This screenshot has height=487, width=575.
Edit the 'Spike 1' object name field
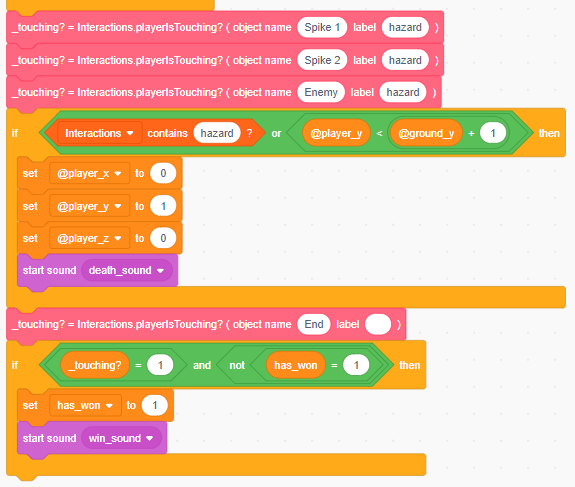(322, 27)
